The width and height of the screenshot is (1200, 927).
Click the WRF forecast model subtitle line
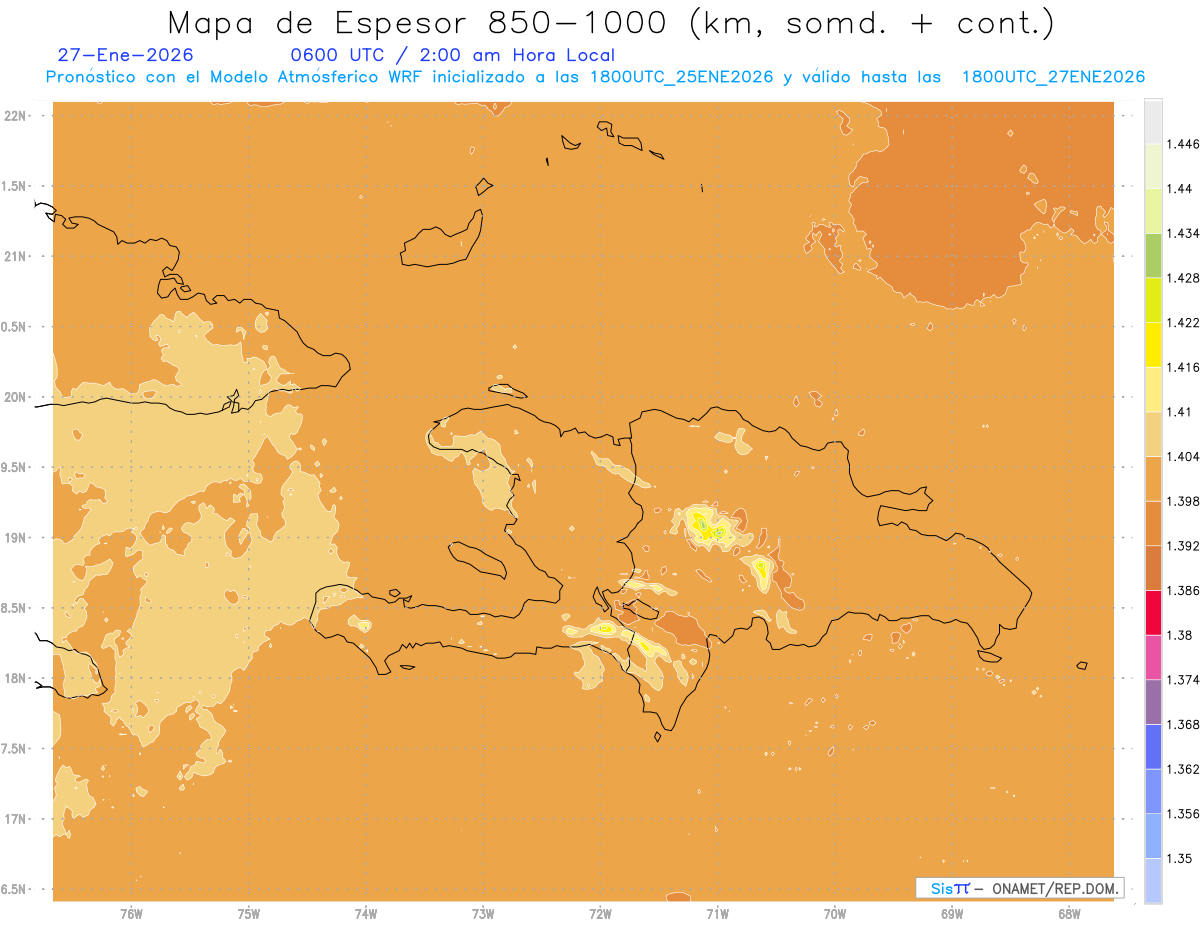click(595, 77)
